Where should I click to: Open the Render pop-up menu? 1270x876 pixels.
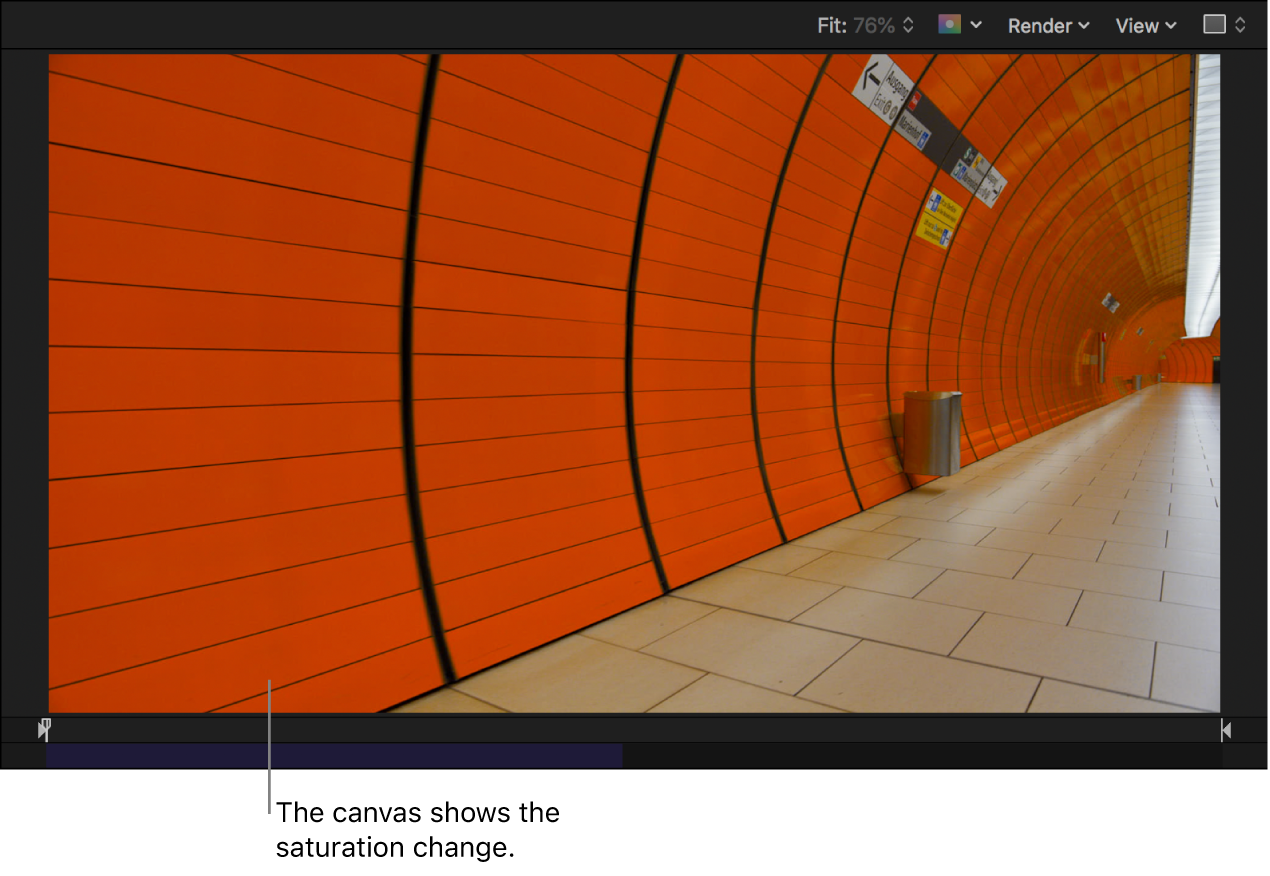[x=1040, y=25]
